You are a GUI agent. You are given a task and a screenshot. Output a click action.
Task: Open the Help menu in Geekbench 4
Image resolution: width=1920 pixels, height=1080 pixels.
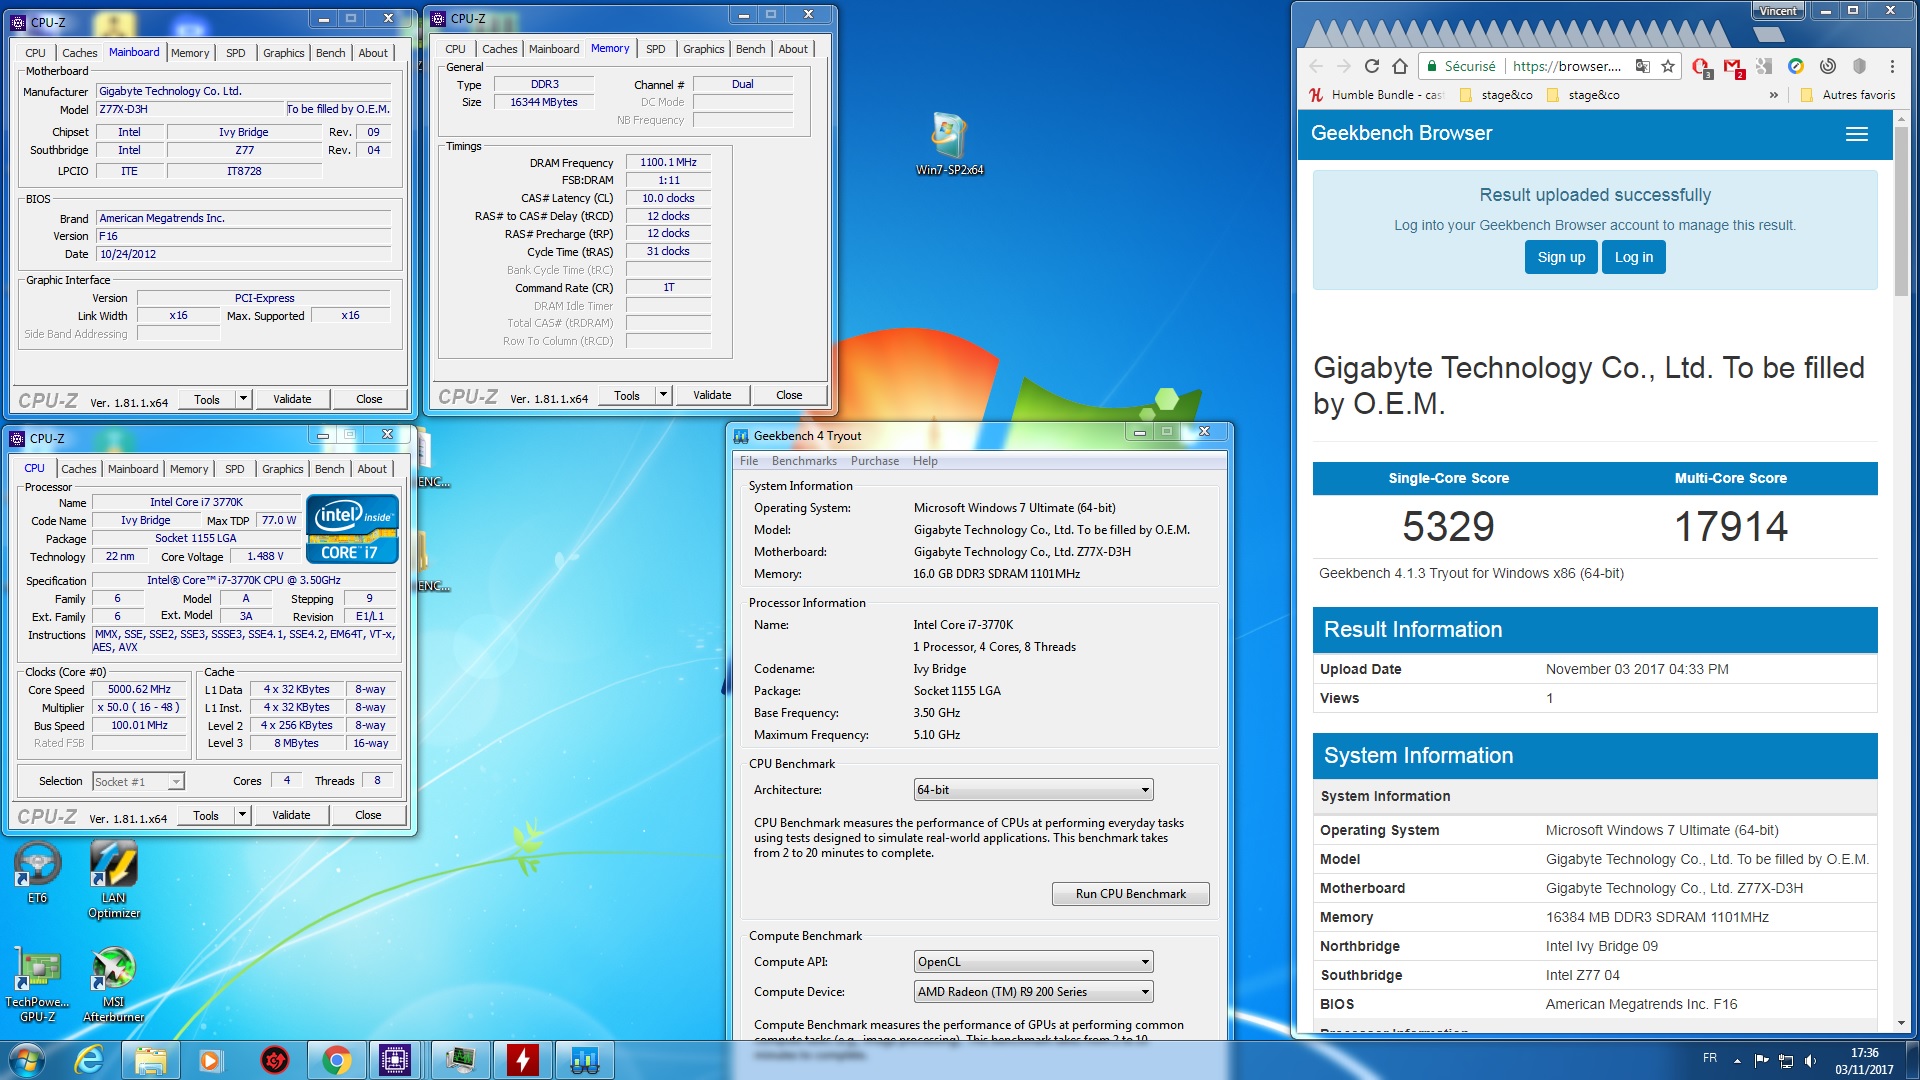(925, 461)
